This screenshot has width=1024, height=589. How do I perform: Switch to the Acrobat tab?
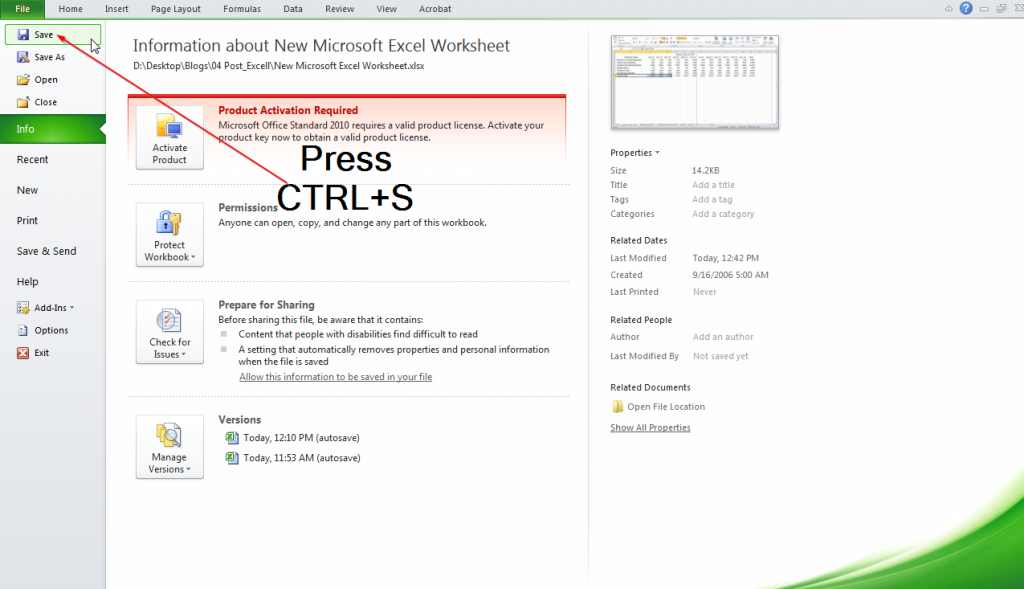[x=435, y=8]
